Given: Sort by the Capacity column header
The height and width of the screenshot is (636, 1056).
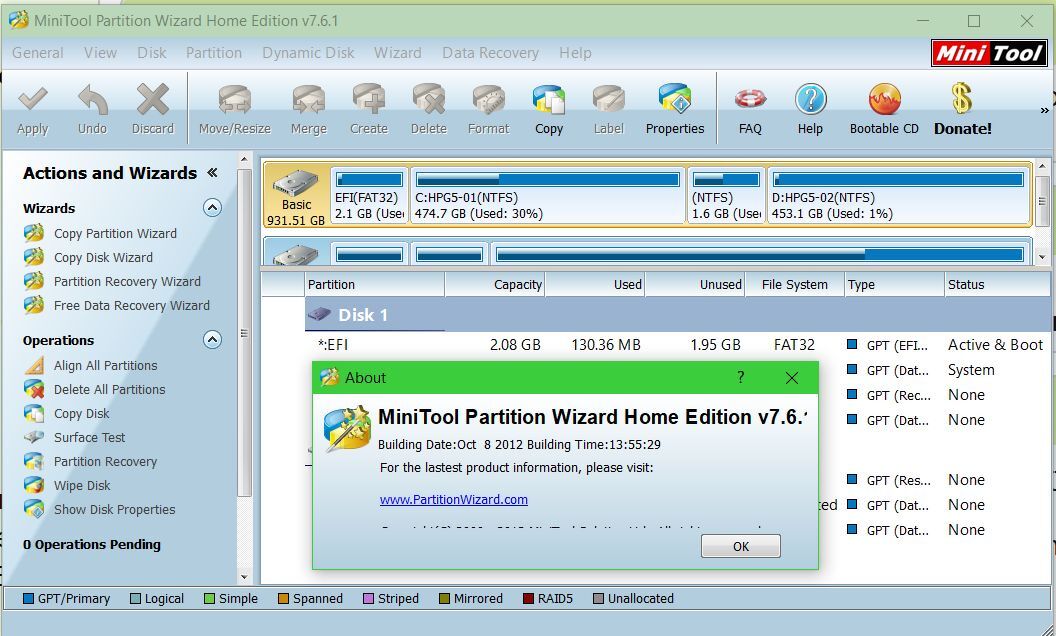Looking at the screenshot, I should (494, 284).
